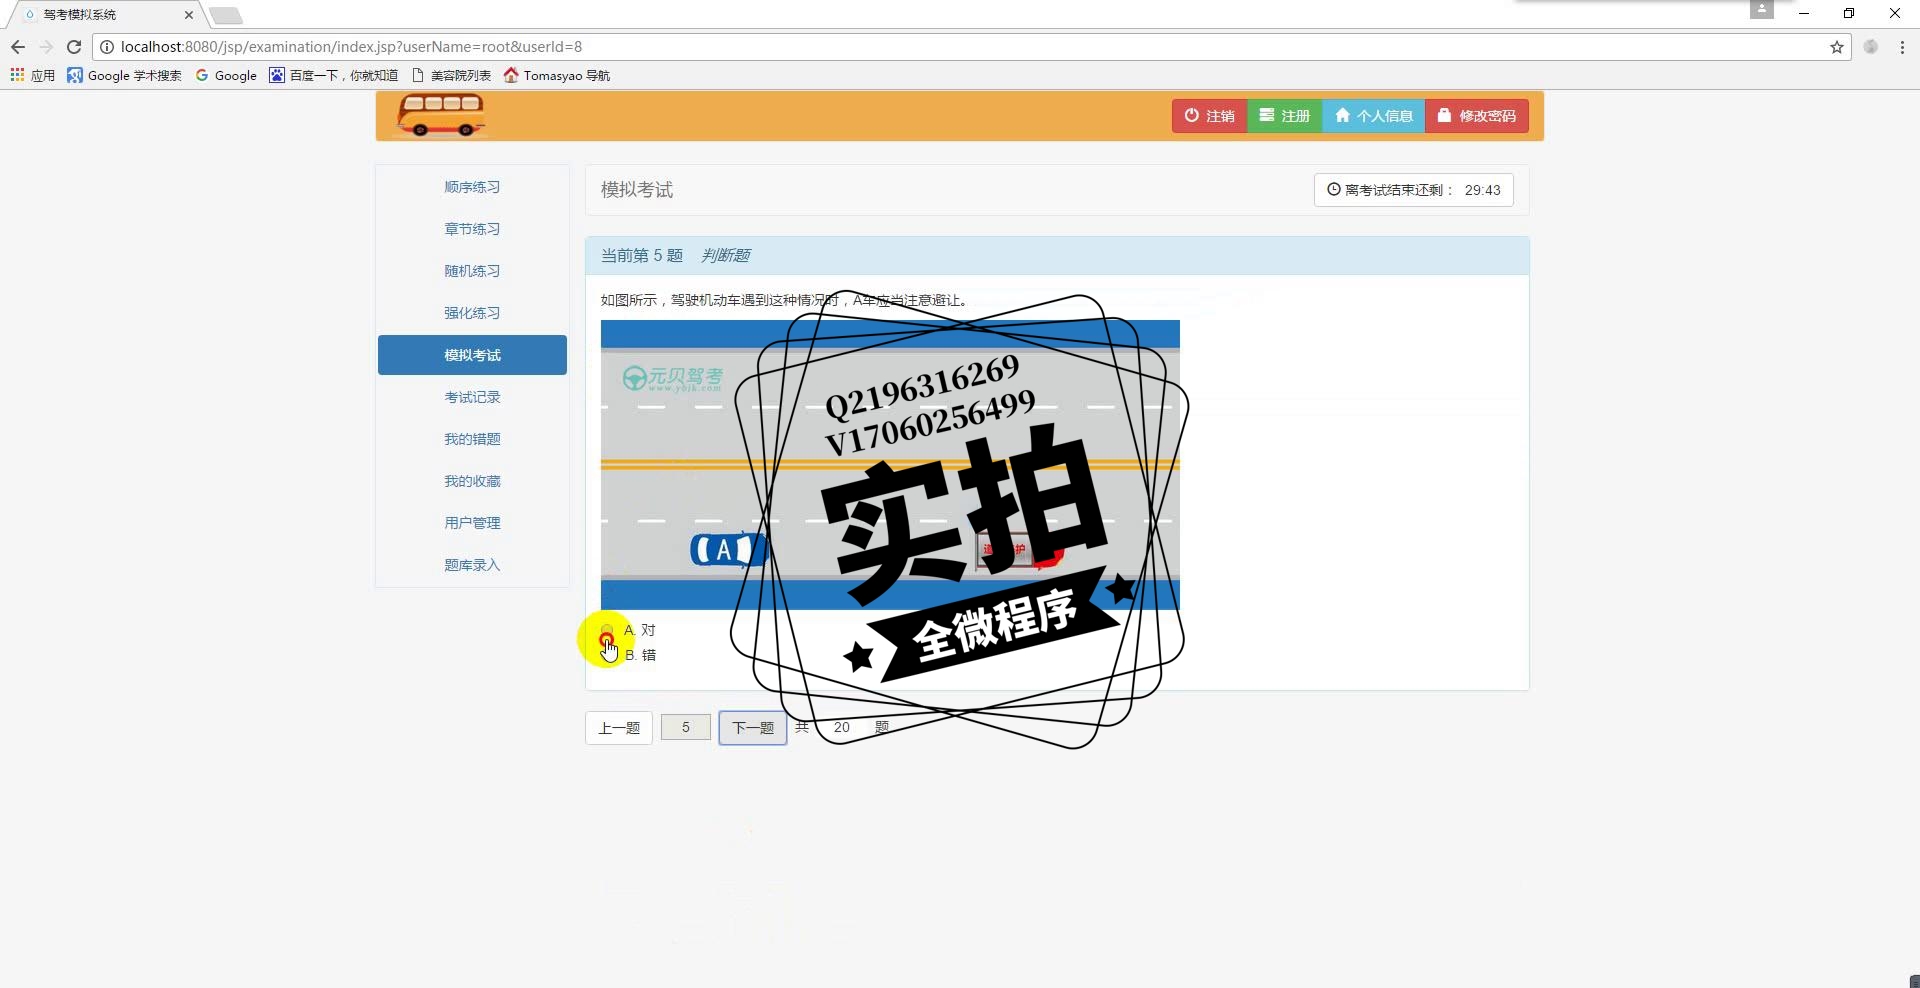Click the 模拟考试 page title
Viewport: 1920px width, 988px height.
coord(637,190)
